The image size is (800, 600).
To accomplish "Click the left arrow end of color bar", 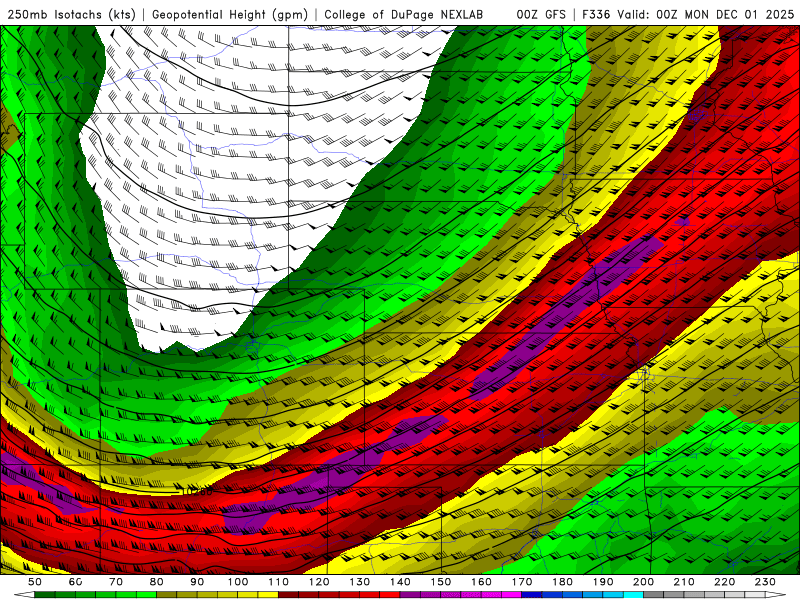I will (x=24, y=594).
